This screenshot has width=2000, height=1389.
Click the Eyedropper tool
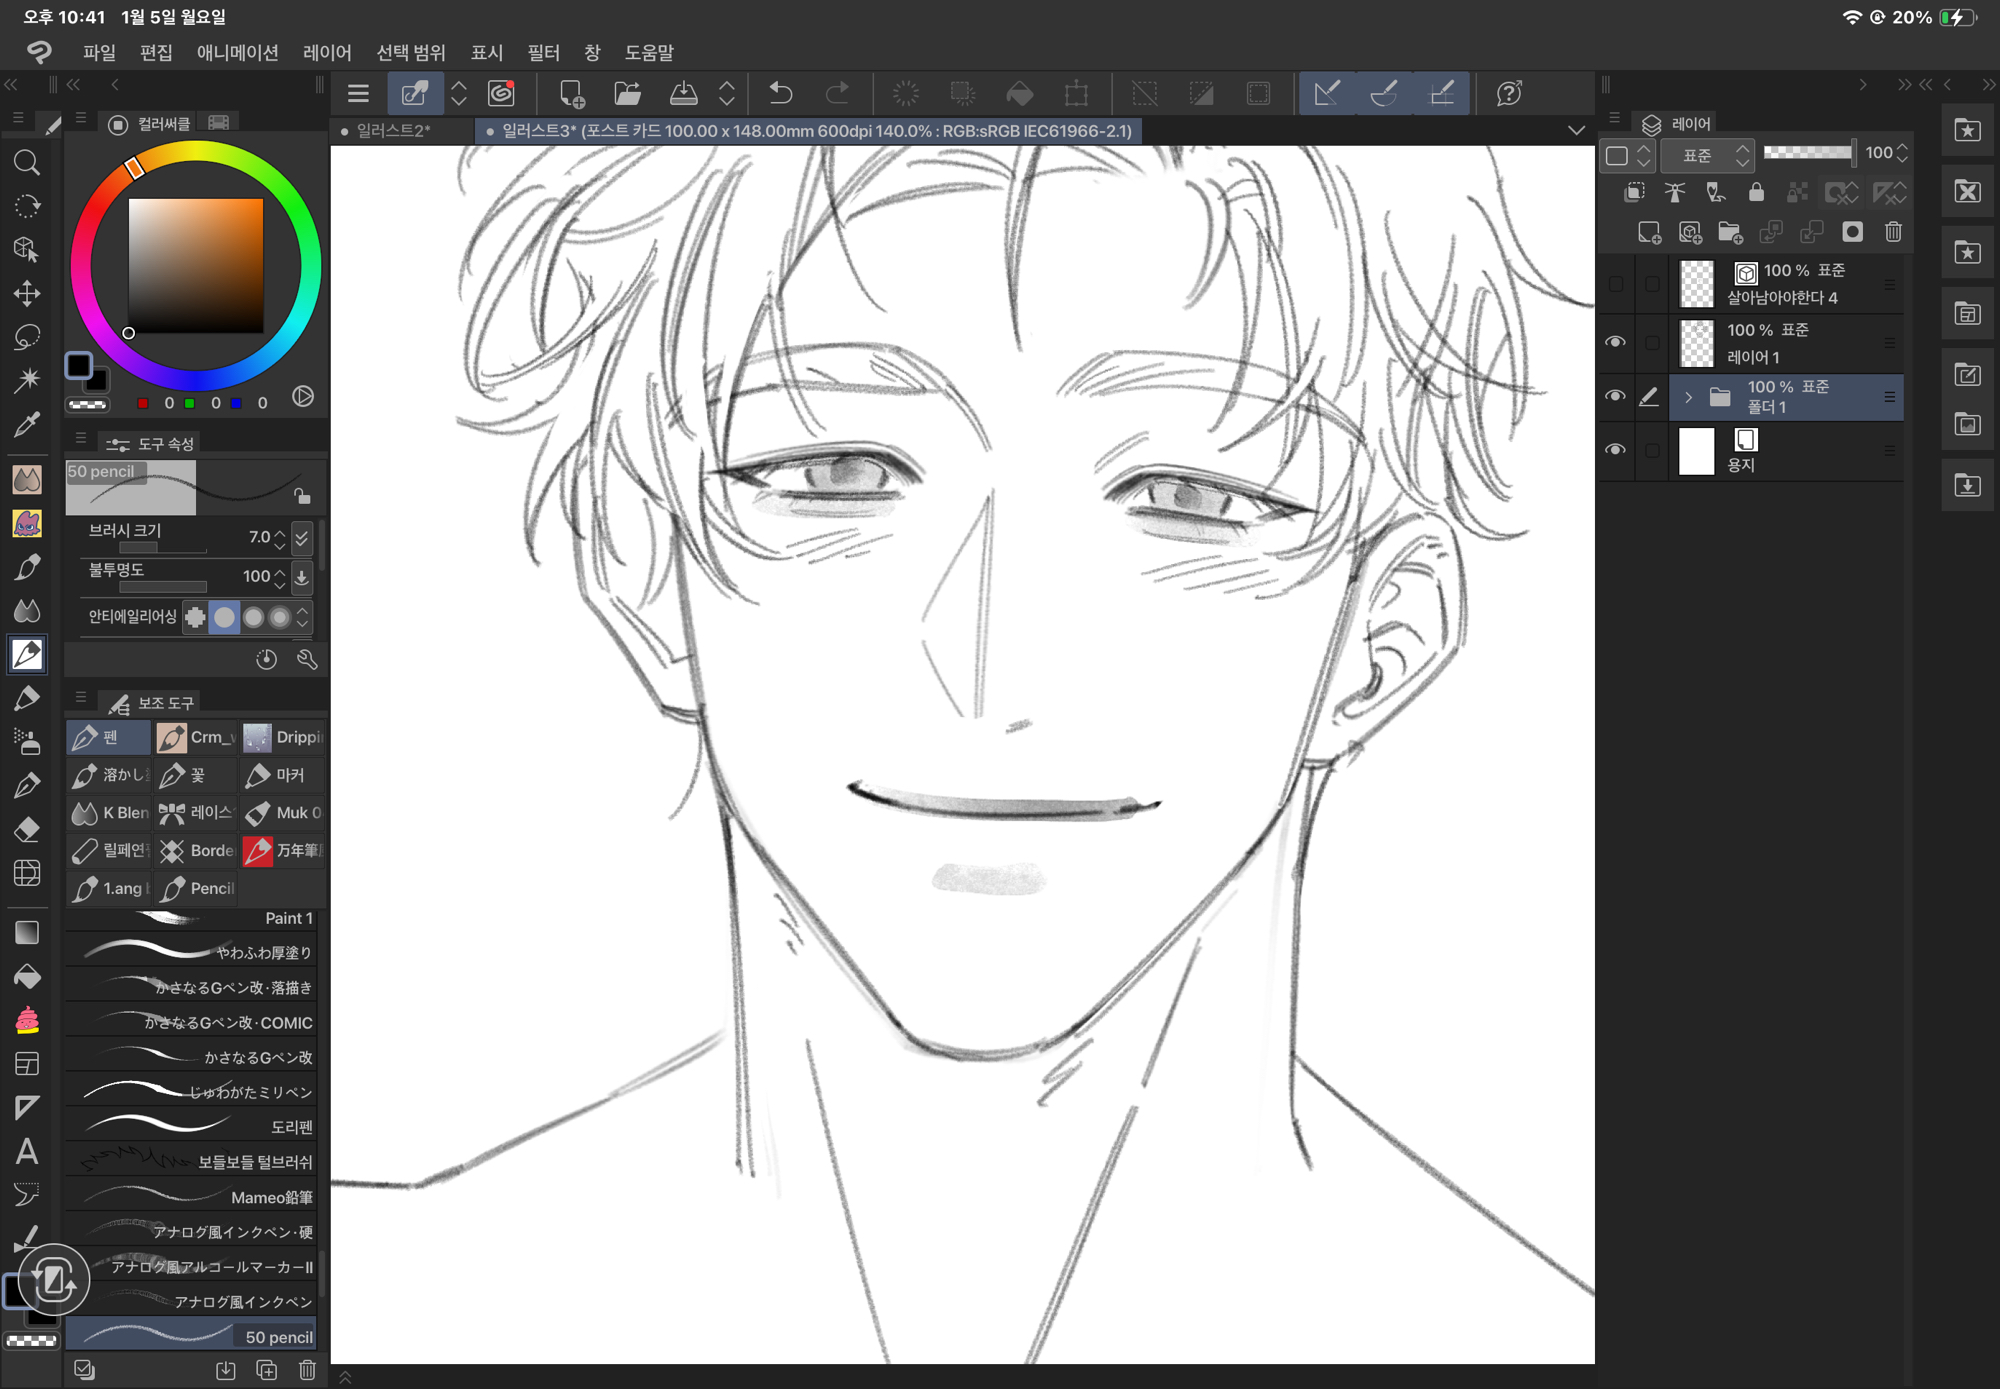[x=27, y=425]
